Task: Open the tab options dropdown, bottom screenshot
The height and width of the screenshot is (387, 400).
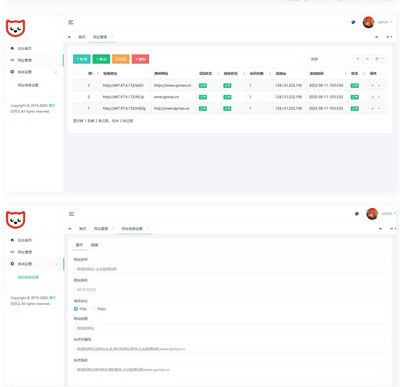Action: tap(393, 229)
